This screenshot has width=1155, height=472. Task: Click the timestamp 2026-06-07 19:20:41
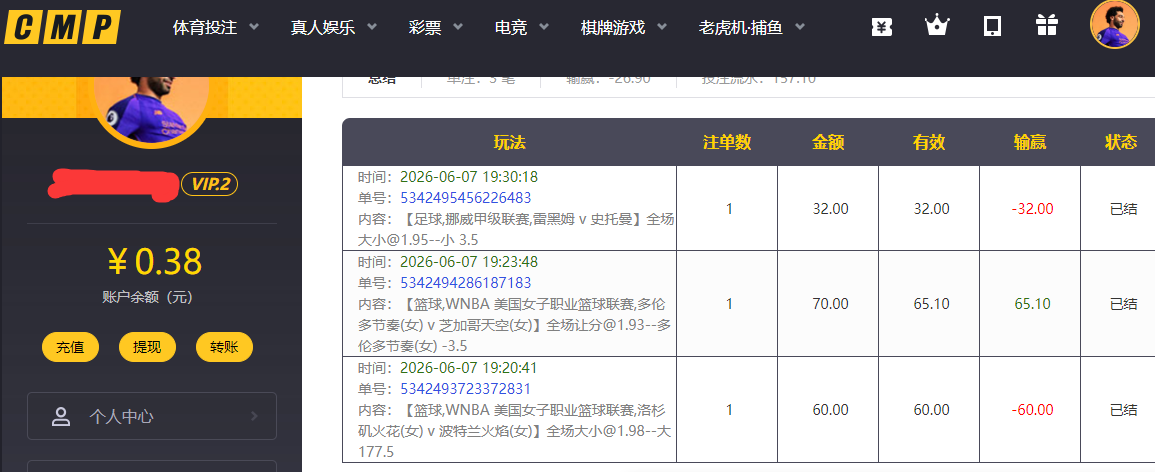468,367
